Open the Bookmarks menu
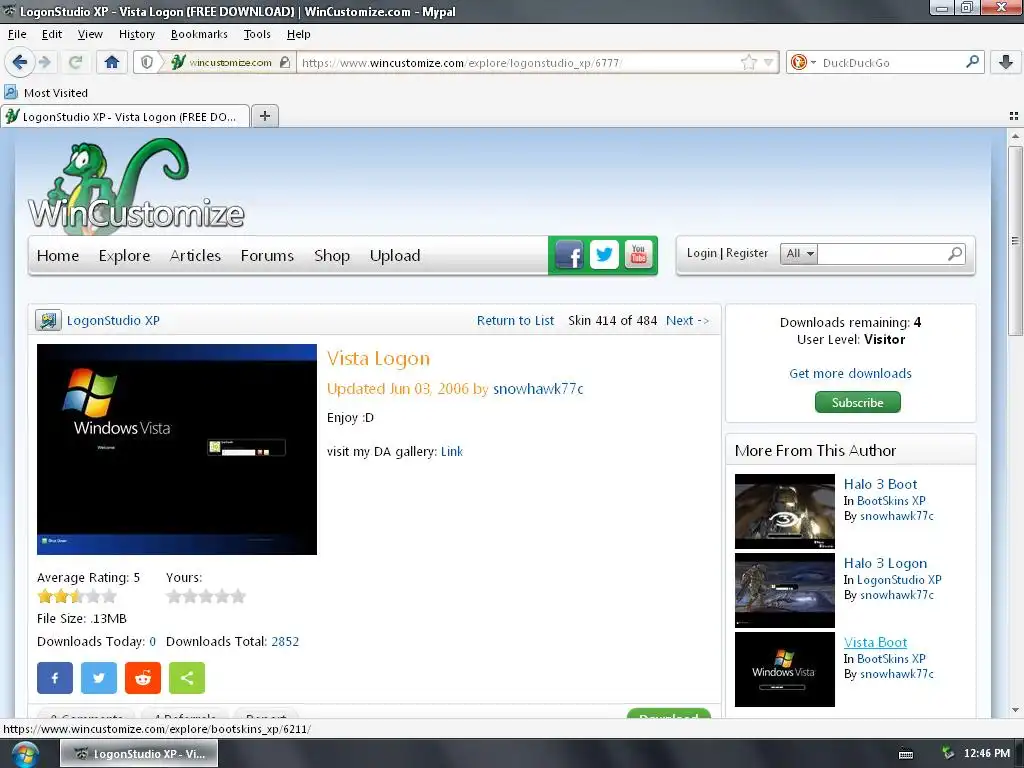Image resolution: width=1024 pixels, height=768 pixels. [199, 34]
